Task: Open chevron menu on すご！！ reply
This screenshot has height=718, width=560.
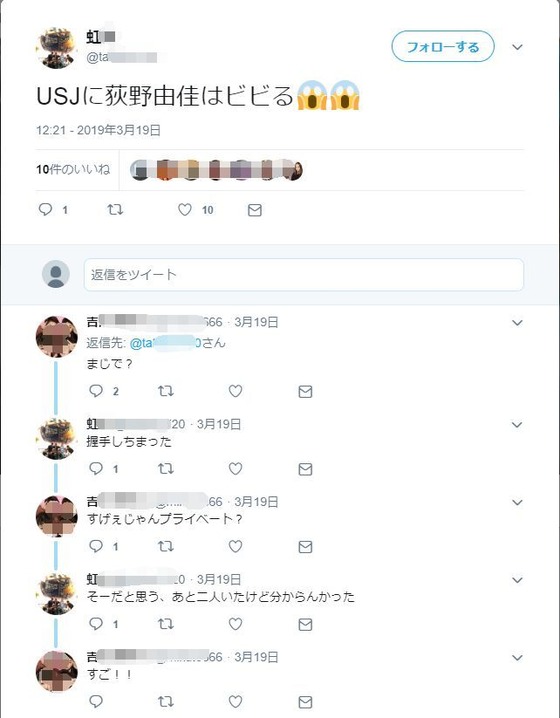Action: [517, 658]
